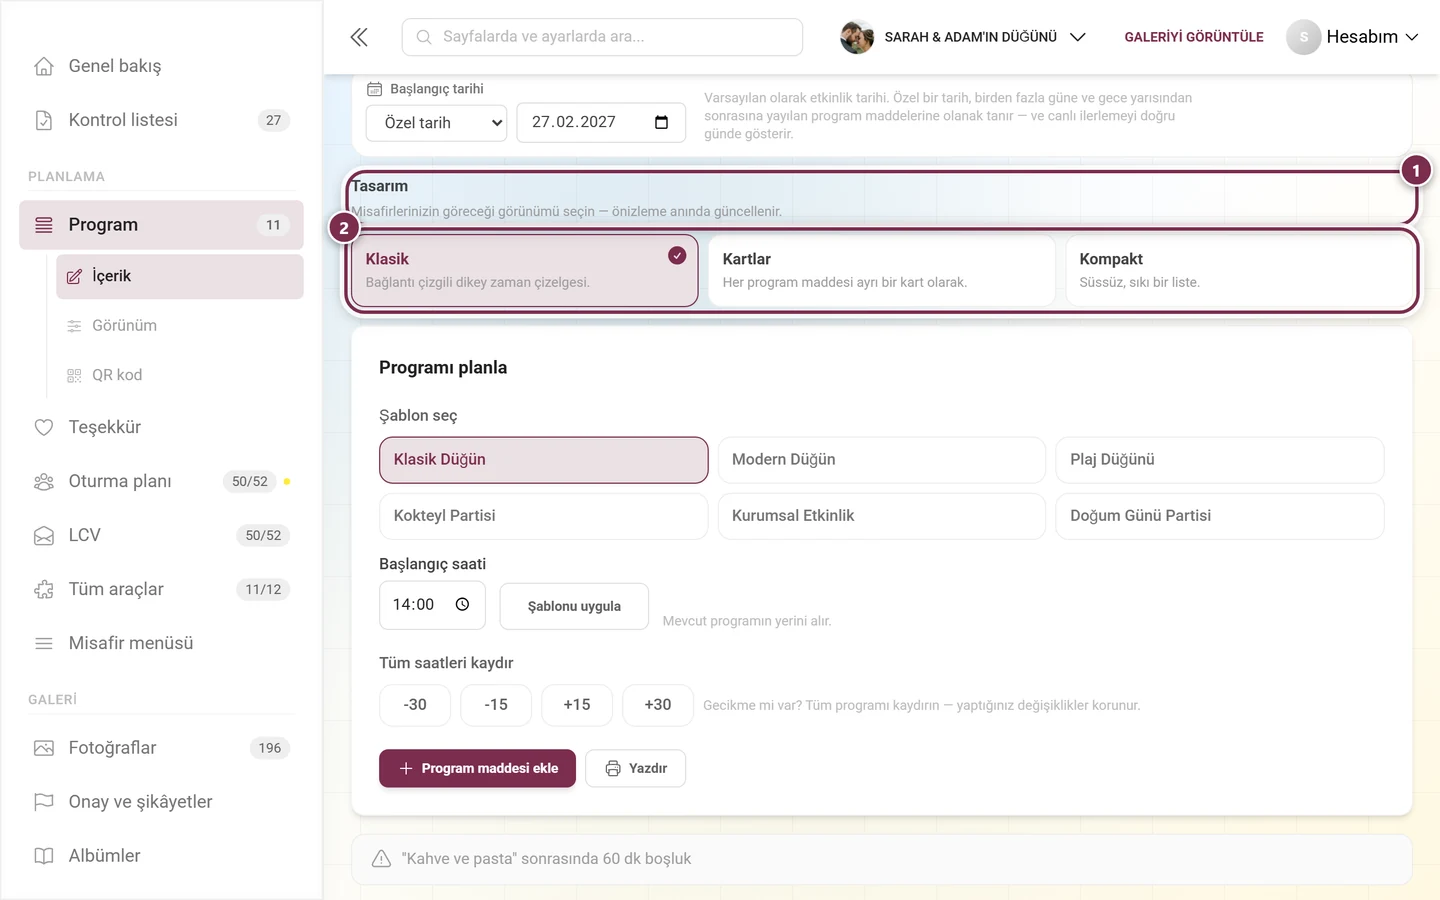The image size is (1440, 900).
Task: Click the Şablonu uygula button
Action: 574,606
